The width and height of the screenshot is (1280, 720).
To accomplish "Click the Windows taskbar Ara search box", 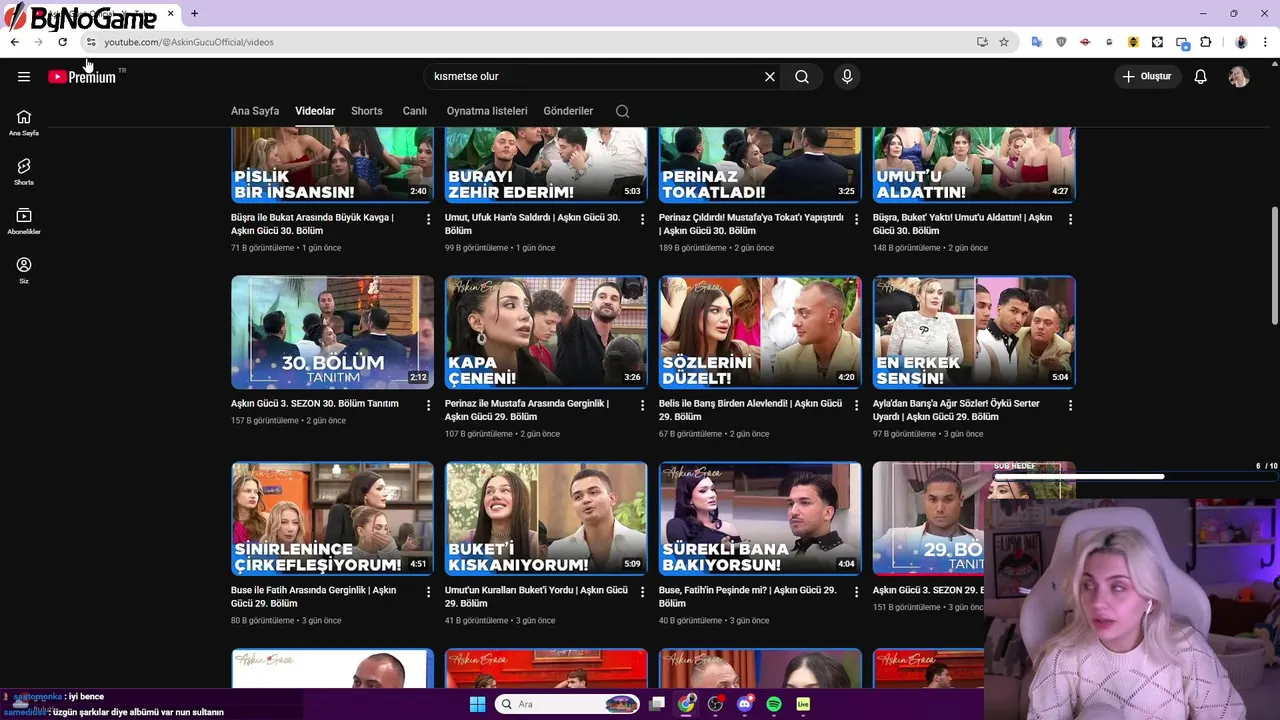I will click(x=567, y=704).
